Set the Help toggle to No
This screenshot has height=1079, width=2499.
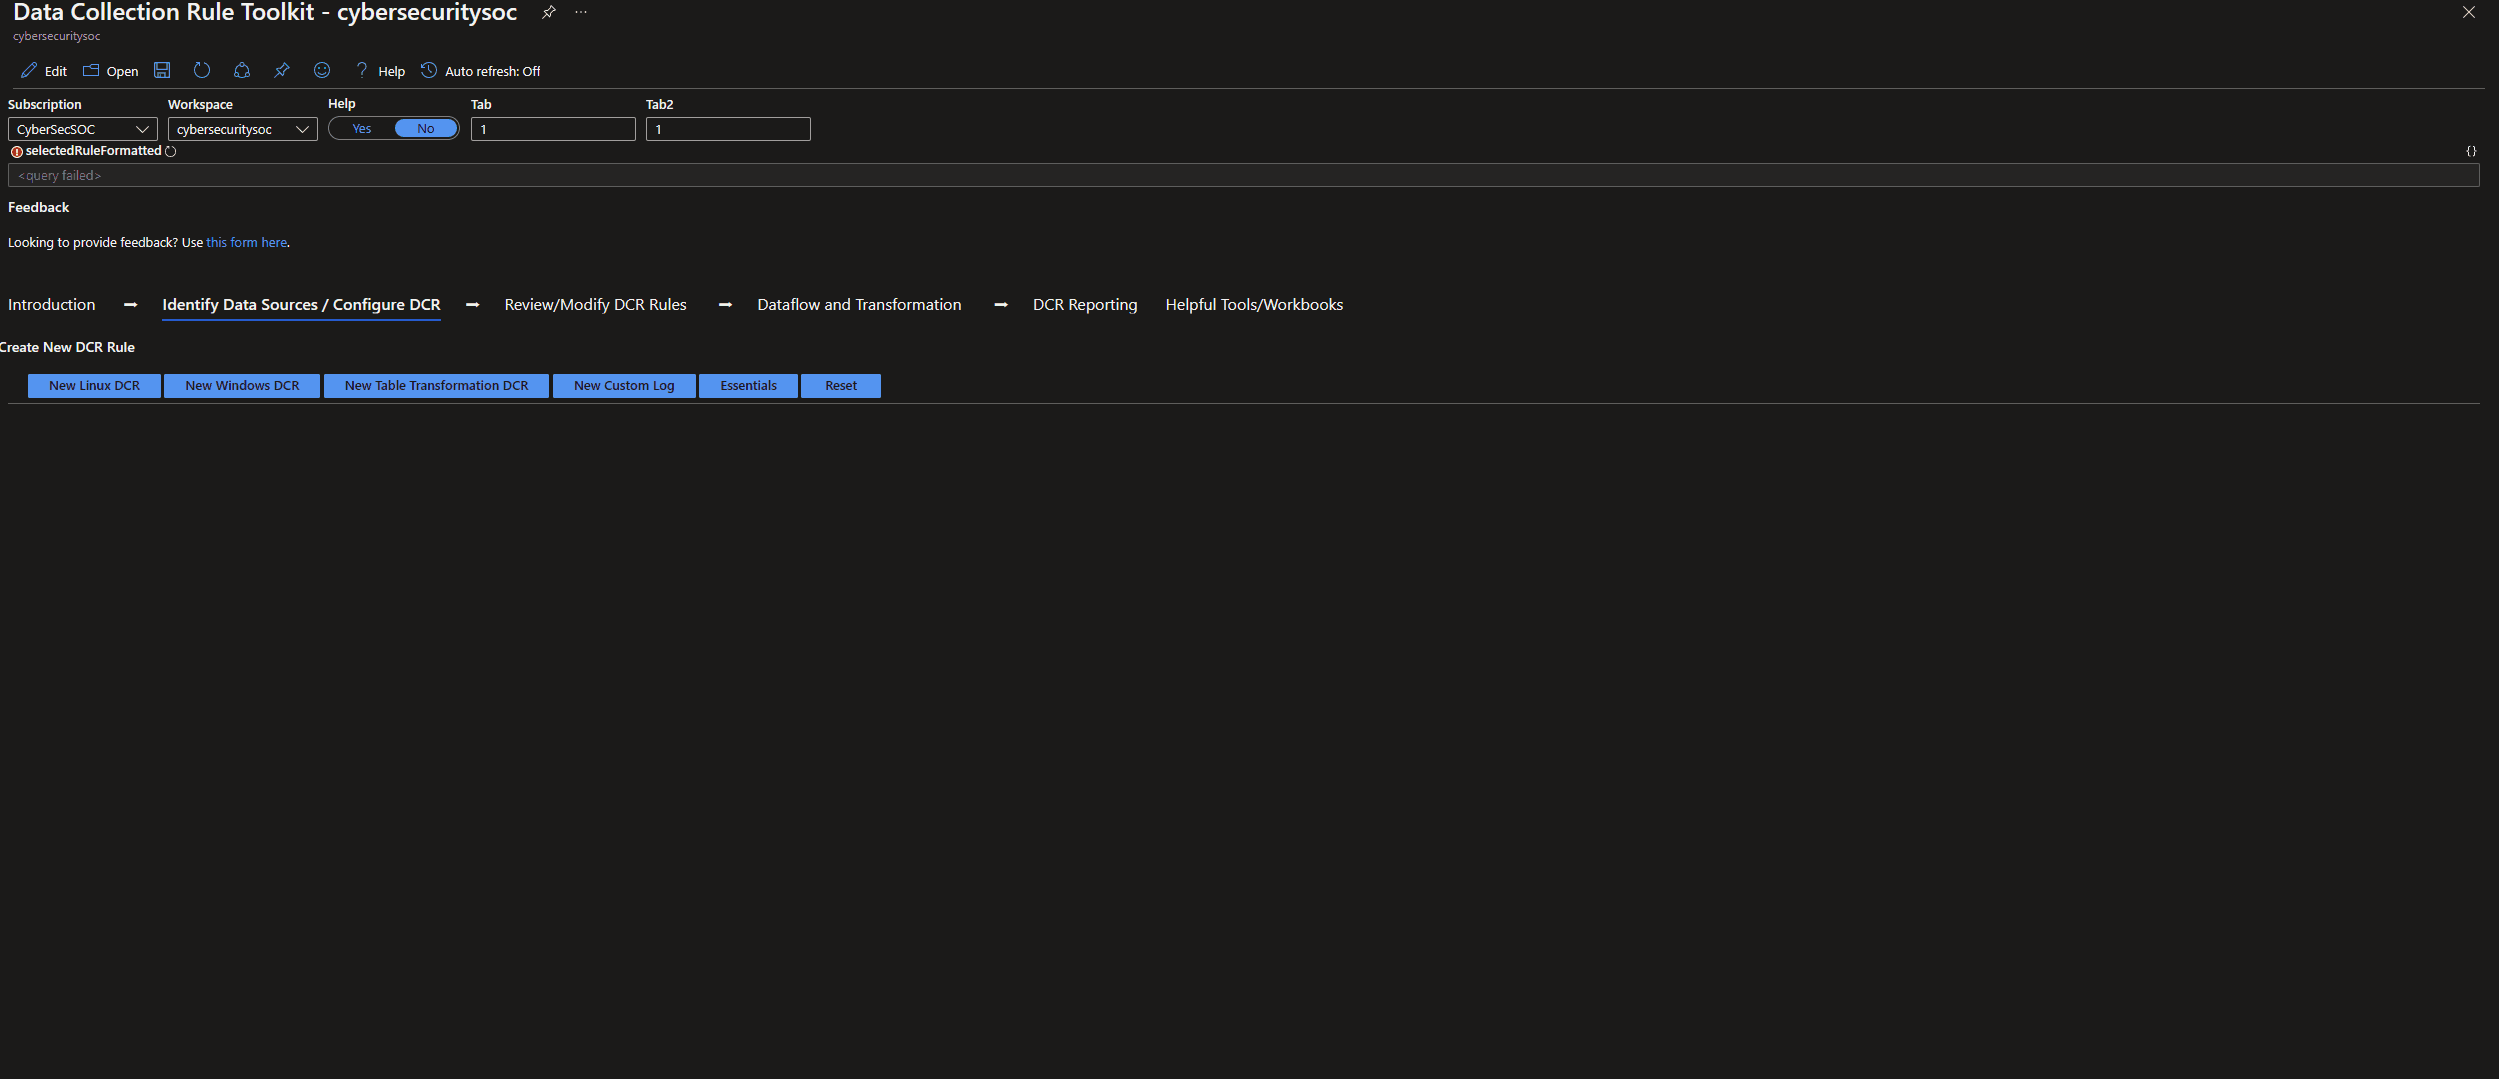[x=426, y=129]
